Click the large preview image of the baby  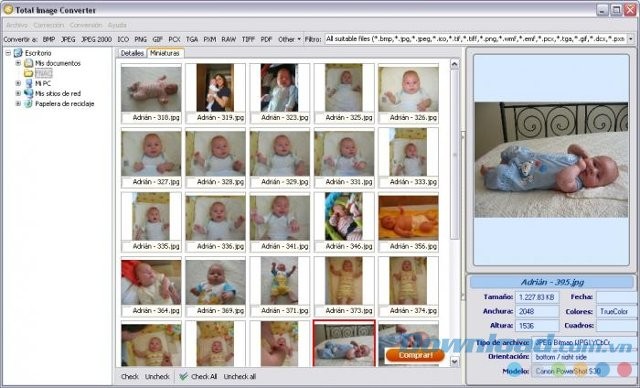[x=551, y=160]
